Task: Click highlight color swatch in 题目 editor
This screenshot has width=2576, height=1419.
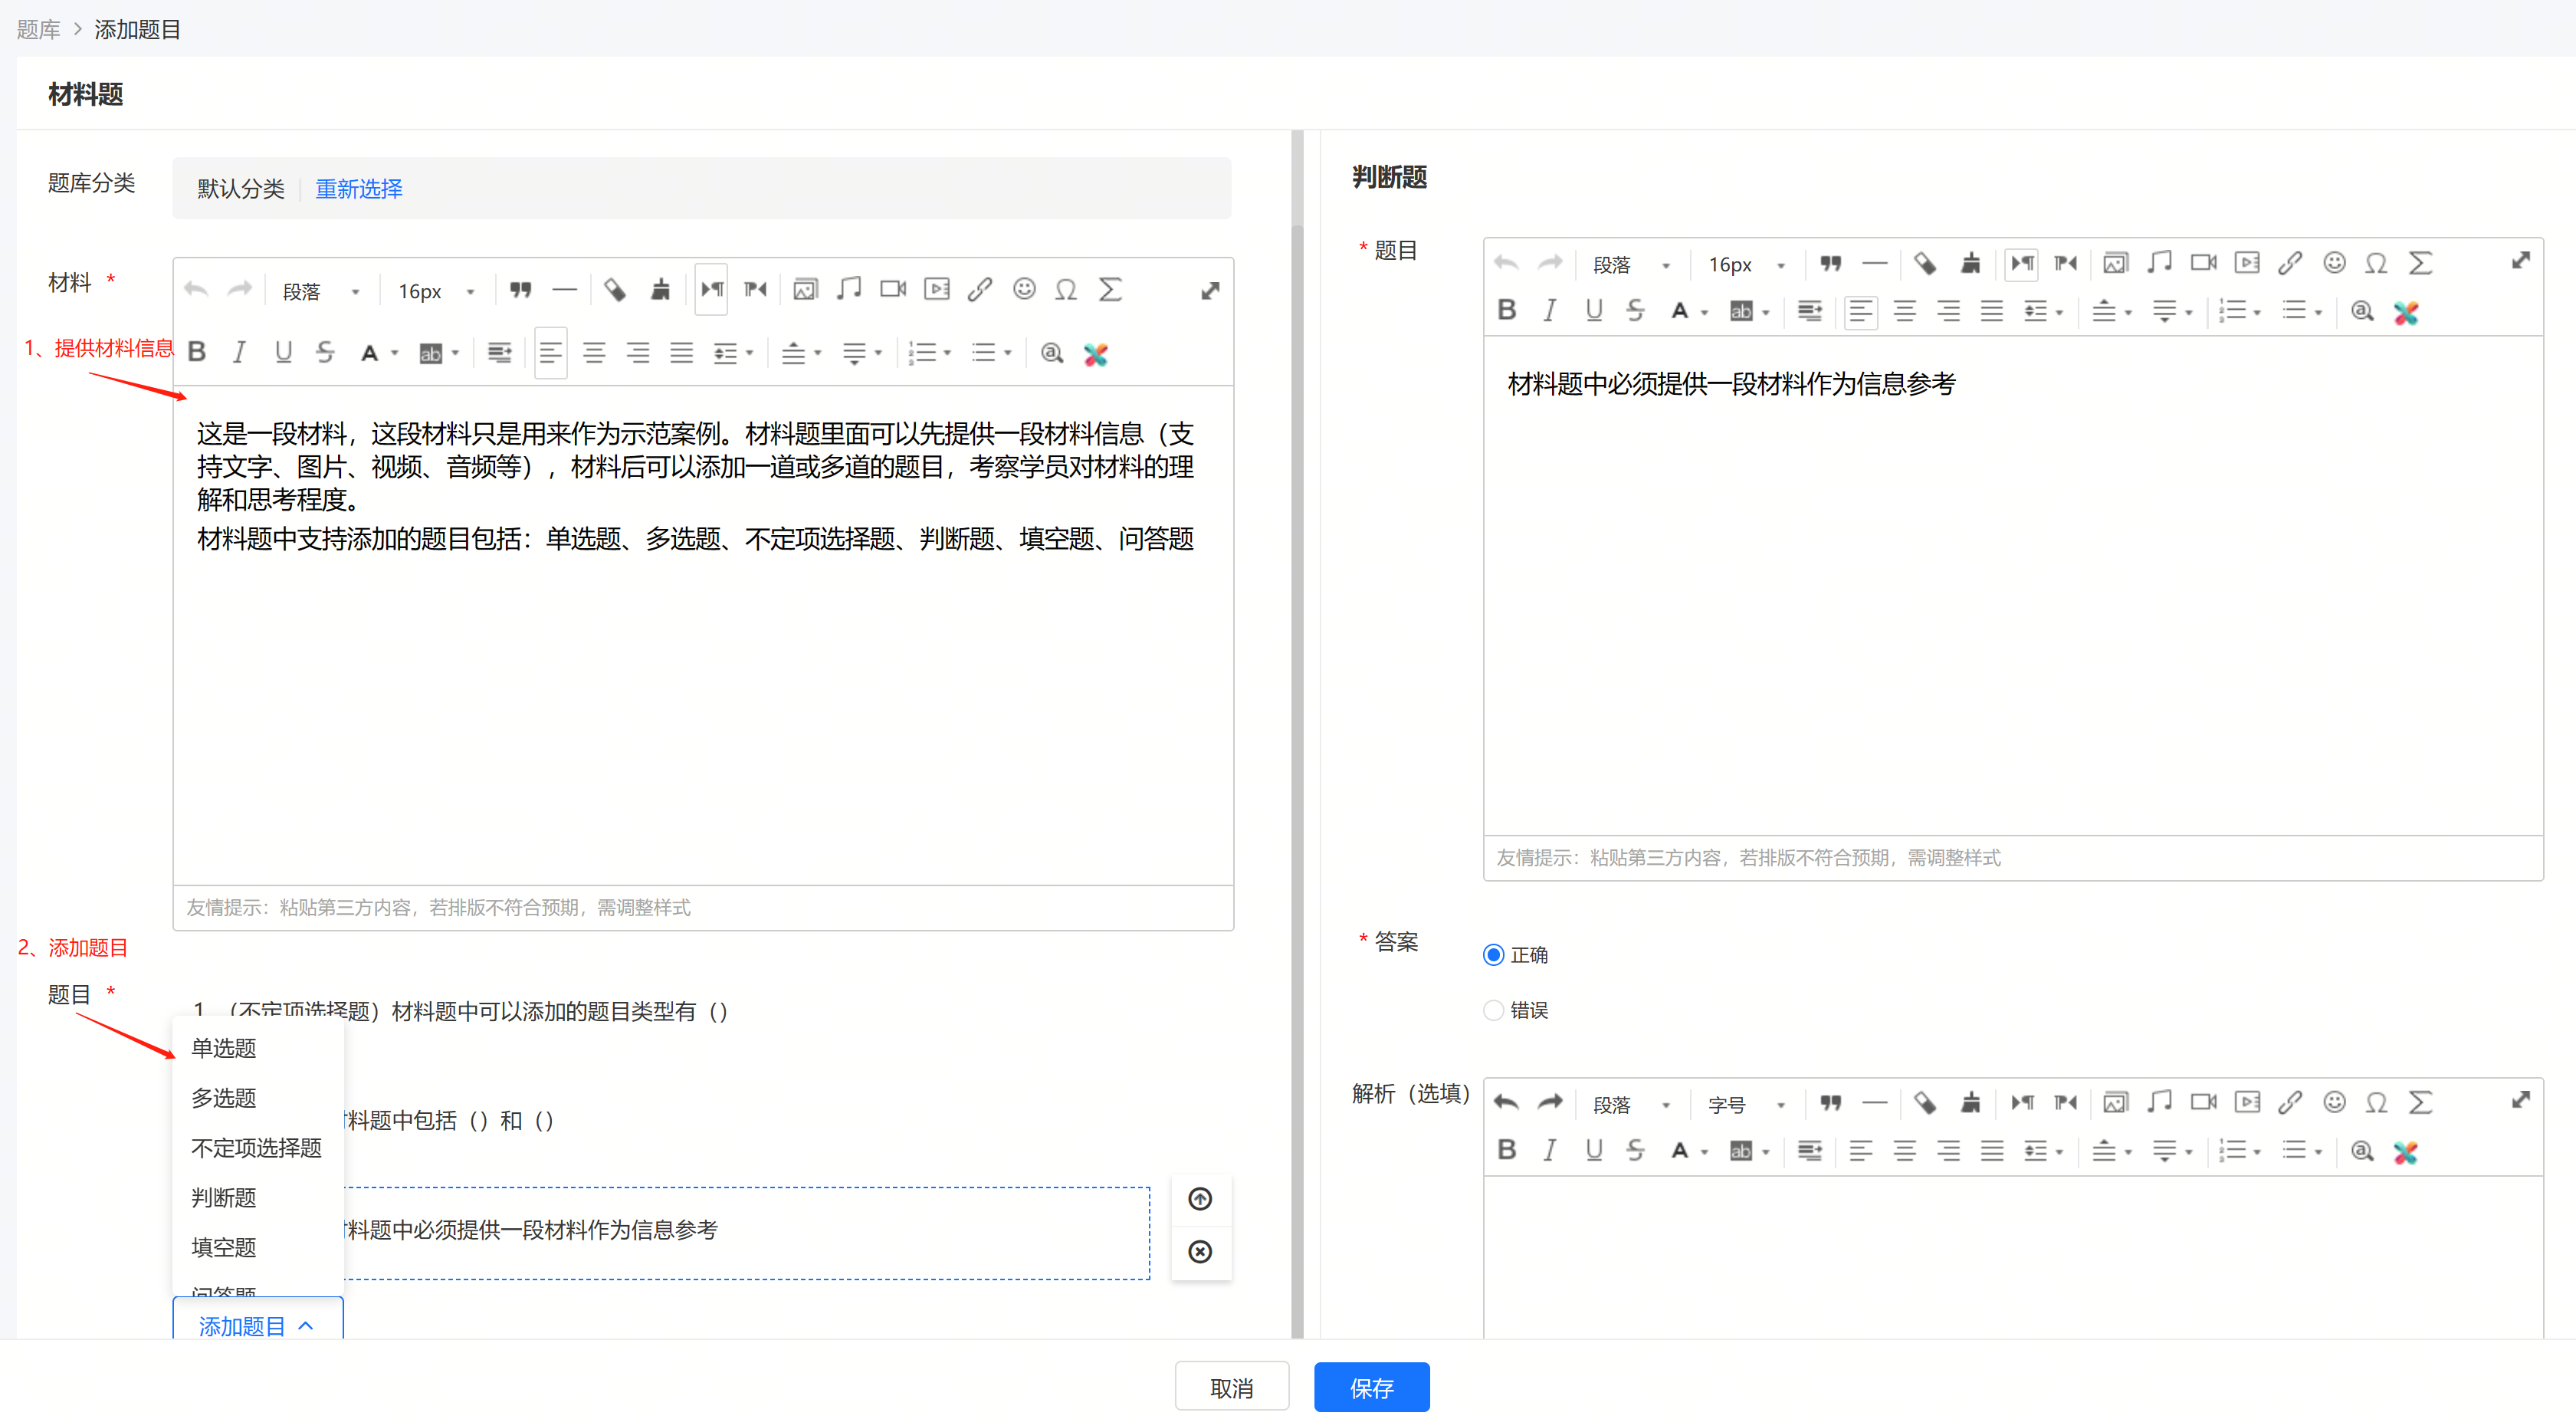Action: pyautogui.click(x=1741, y=311)
